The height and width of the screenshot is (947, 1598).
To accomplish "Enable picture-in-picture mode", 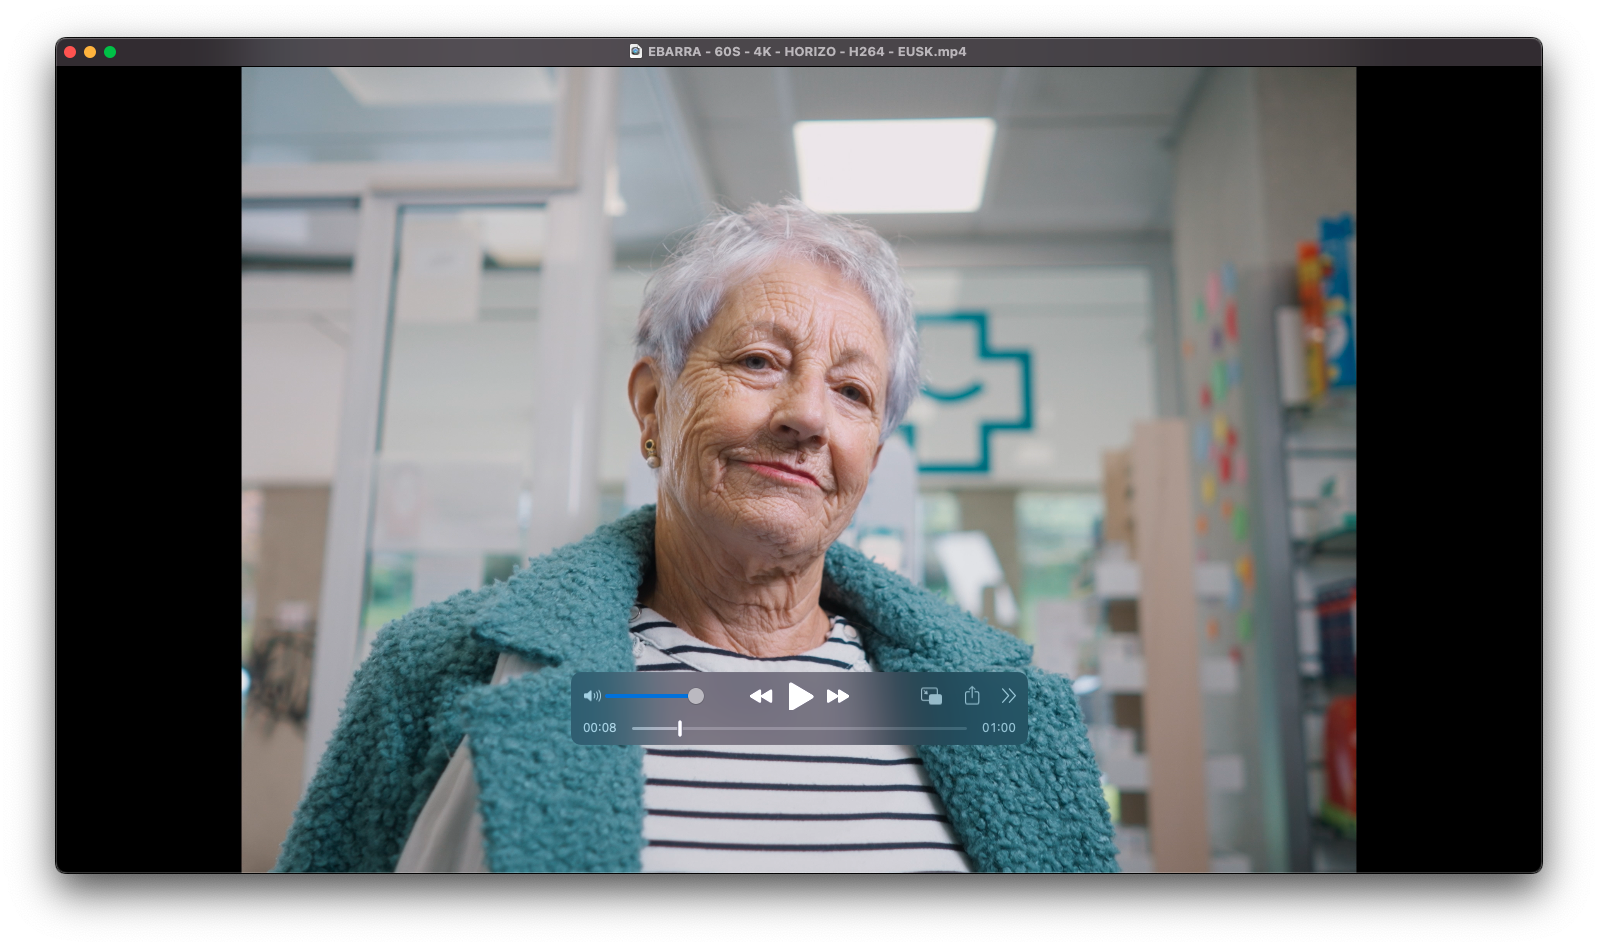I will click(931, 696).
